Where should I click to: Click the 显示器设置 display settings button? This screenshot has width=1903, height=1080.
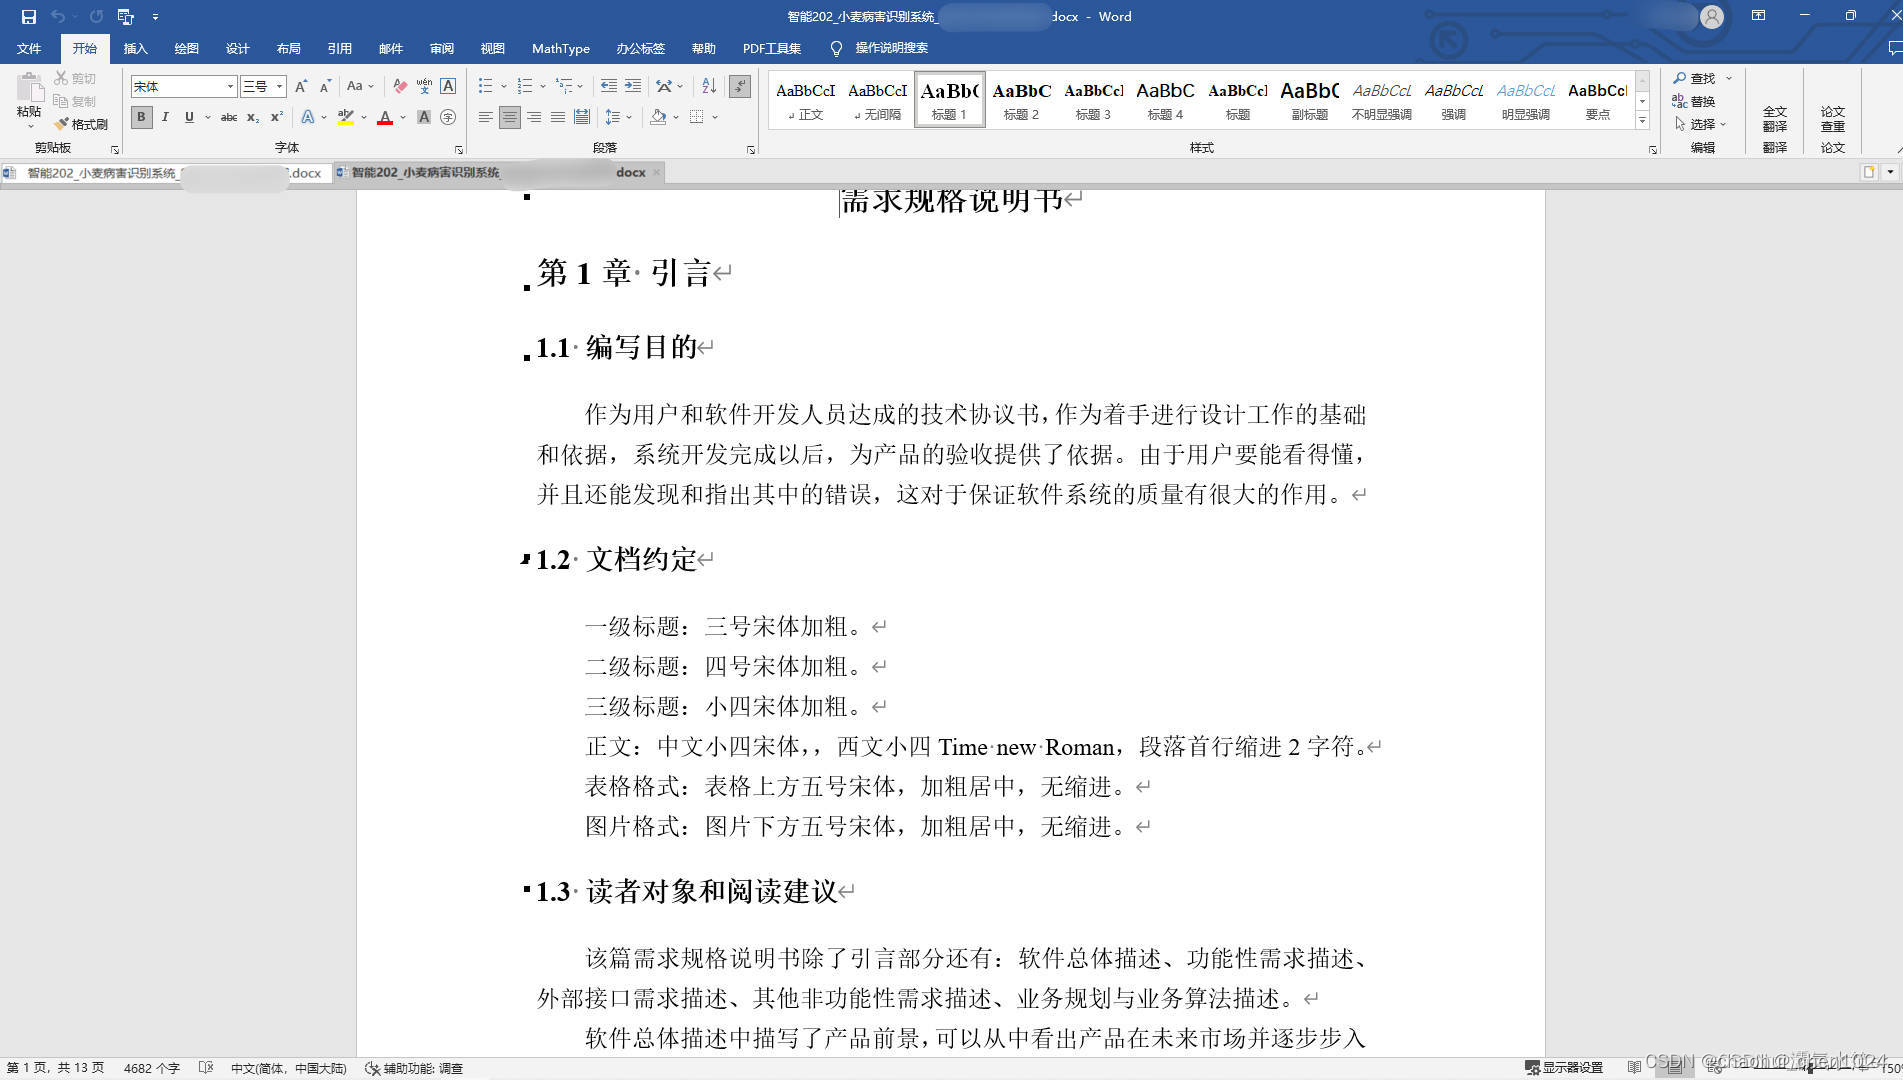coord(1564,1068)
